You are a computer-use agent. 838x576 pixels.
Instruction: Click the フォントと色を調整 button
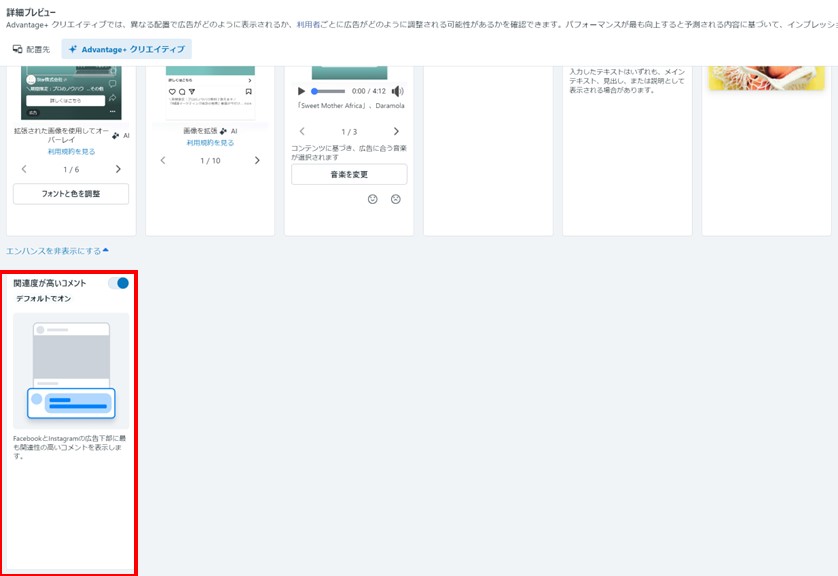[x=71, y=194]
